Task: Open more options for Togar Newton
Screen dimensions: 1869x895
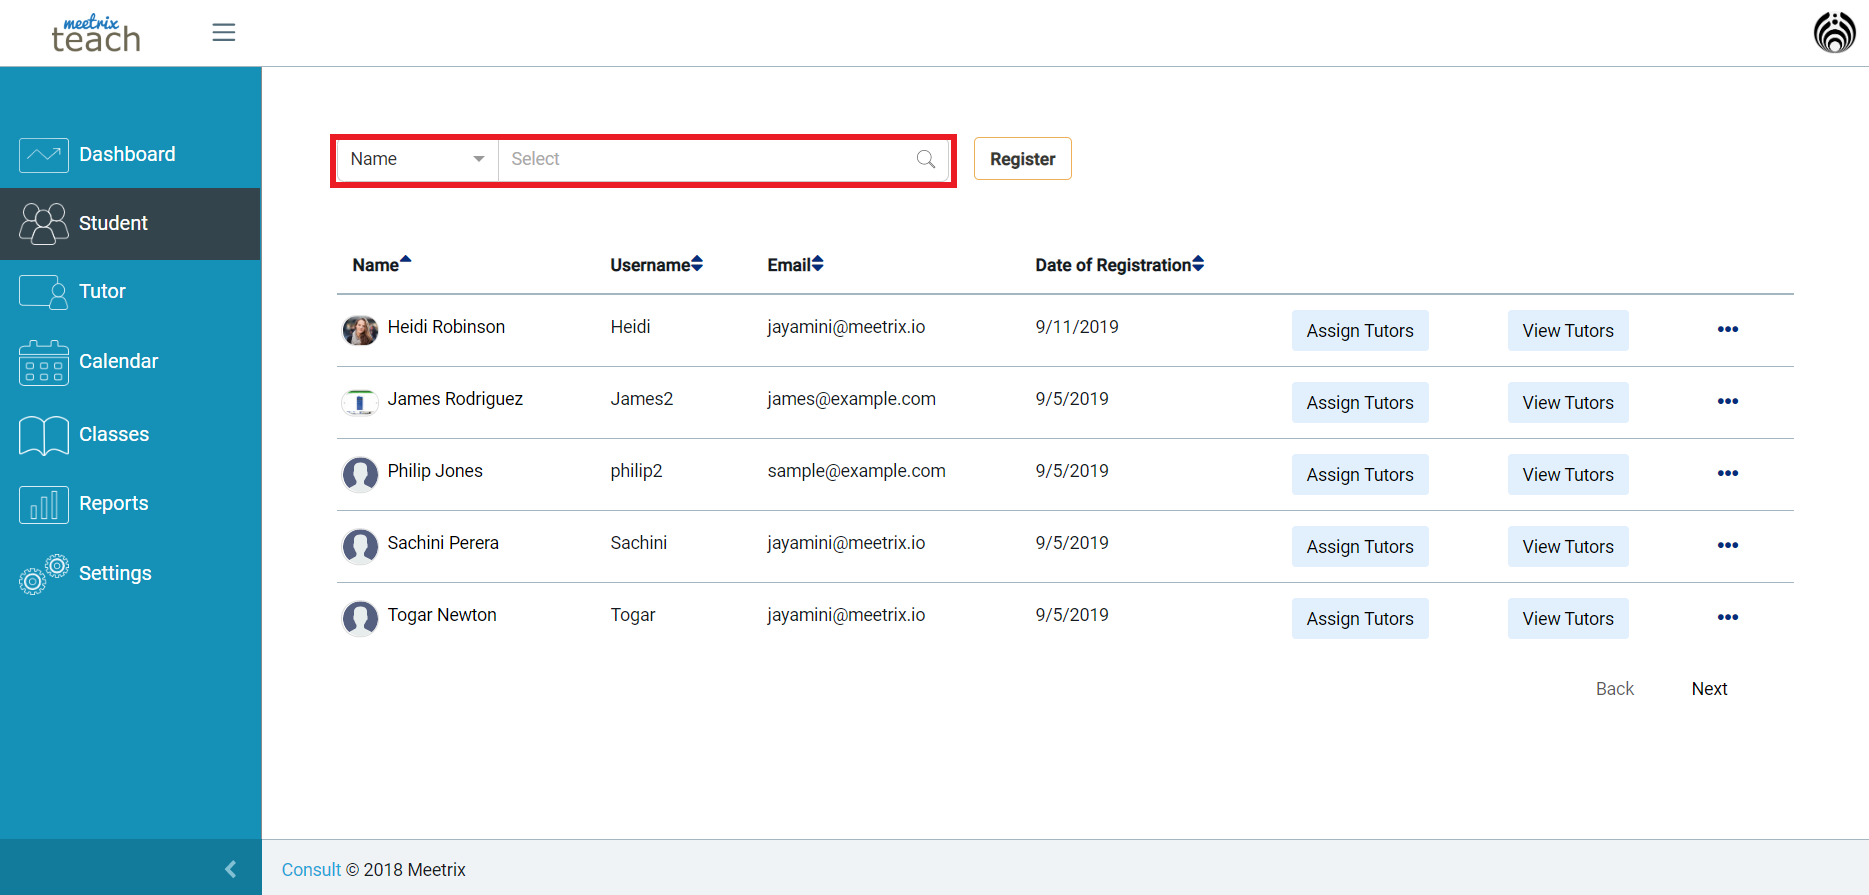Action: click(1728, 617)
